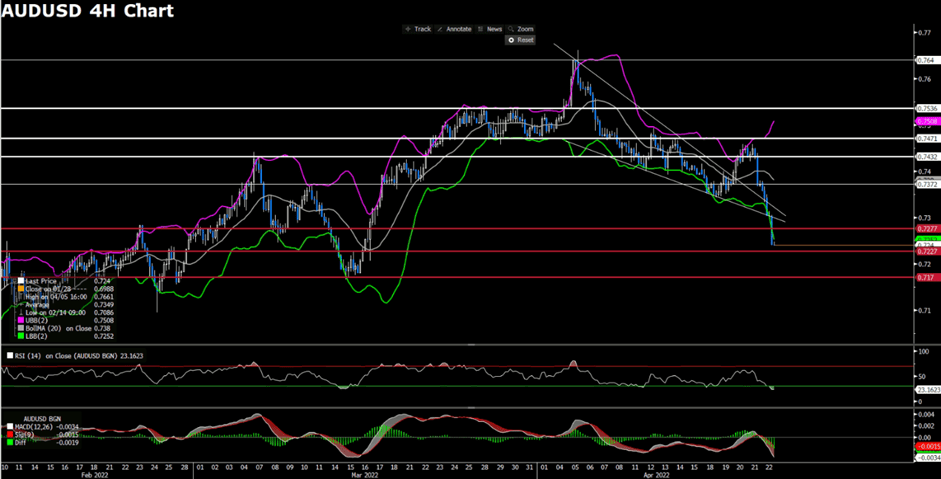Click the 0.77 price axis tick

(924, 32)
